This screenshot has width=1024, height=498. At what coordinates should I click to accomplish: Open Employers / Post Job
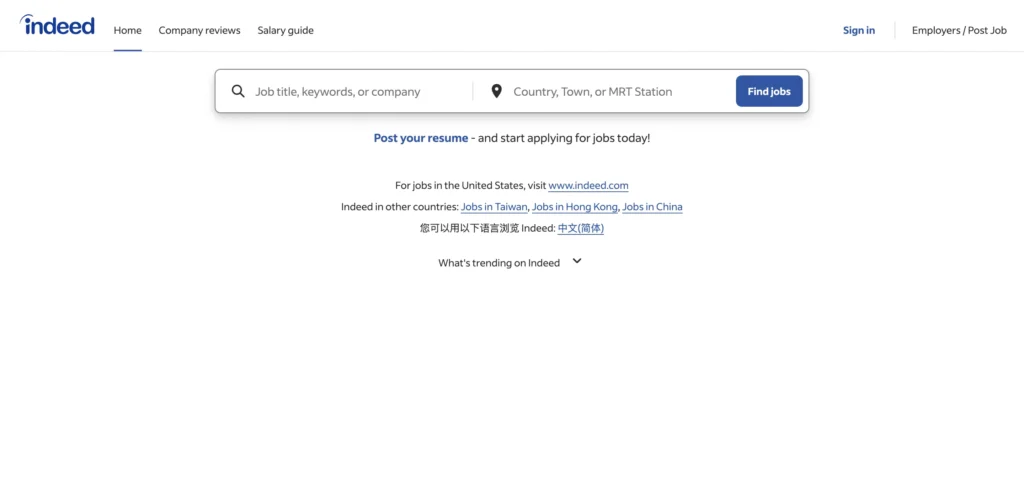tap(959, 30)
